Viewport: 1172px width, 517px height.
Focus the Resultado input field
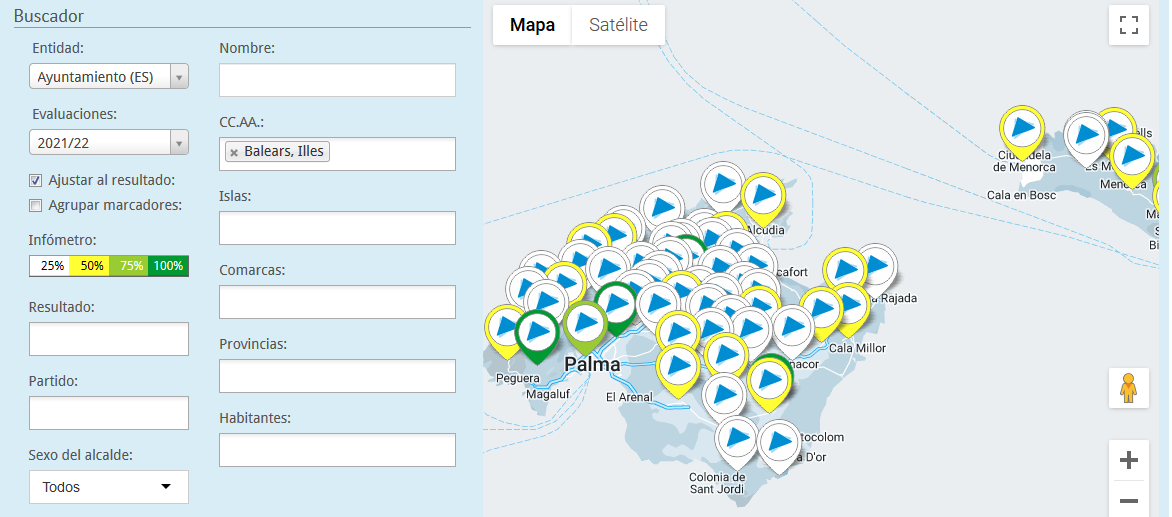[109, 339]
